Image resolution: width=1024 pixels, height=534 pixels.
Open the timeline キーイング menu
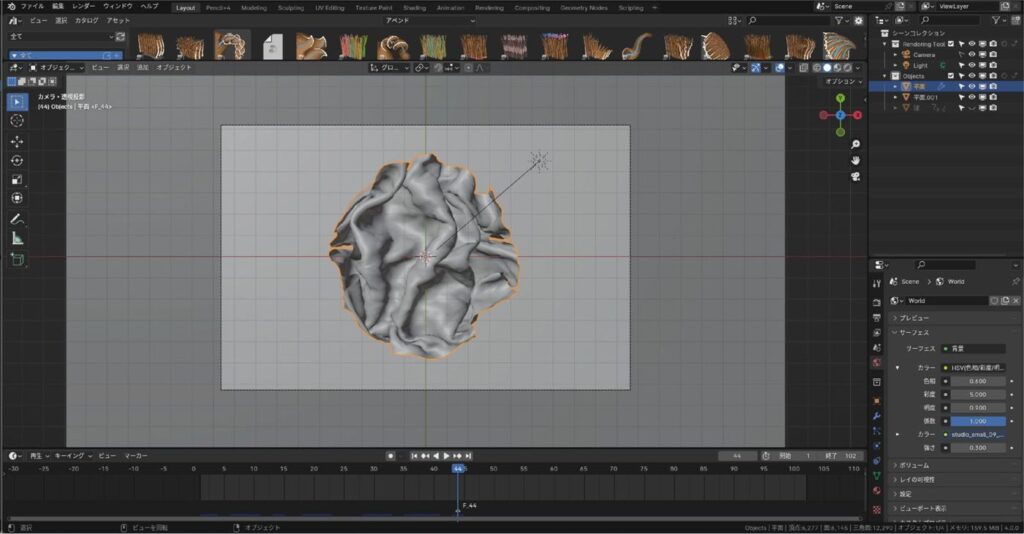72,456
